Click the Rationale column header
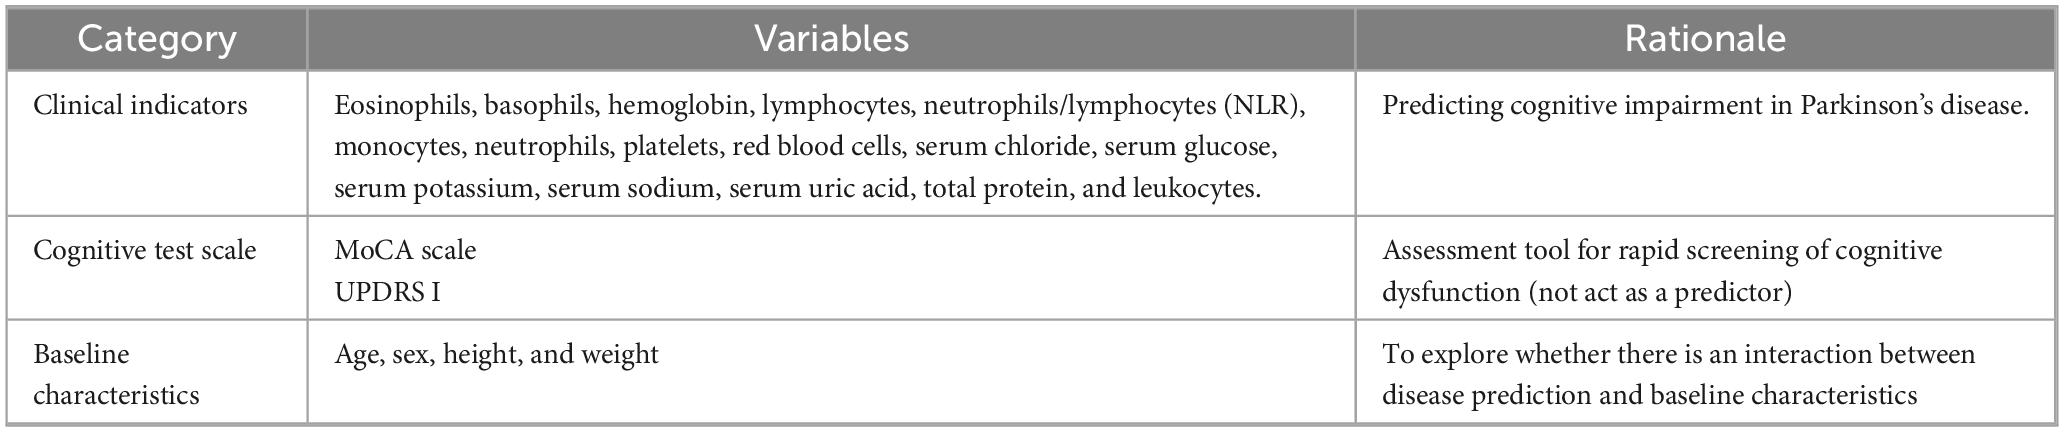The image size is (2064, 432). click(1705, 39)
